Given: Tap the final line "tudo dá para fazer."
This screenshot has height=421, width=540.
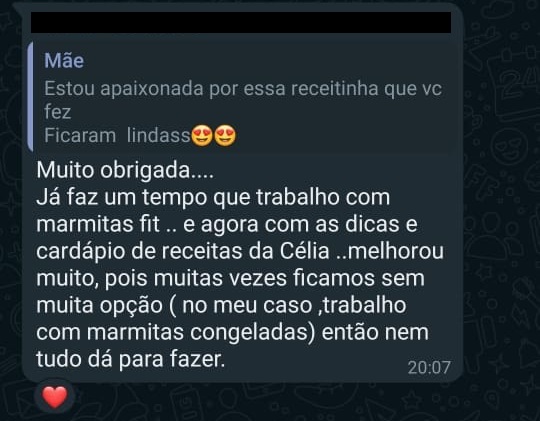Looking at the screenshot, I should 131,359.
